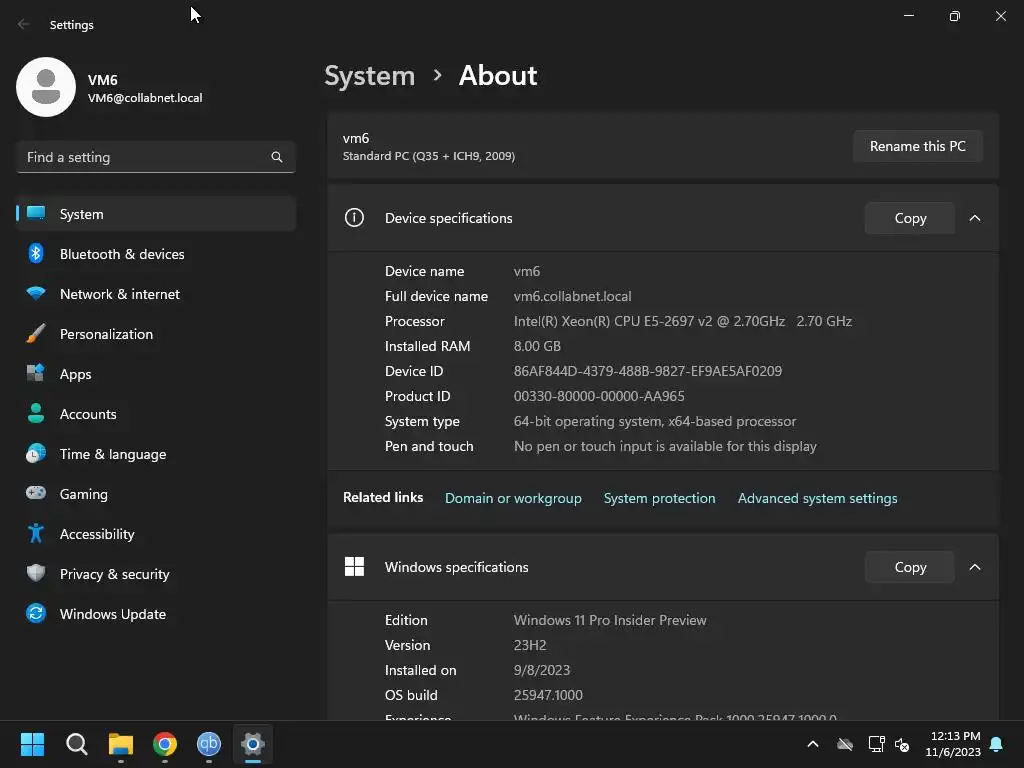Copy the Windows specifications
Viewport: 1024px width, 768px height.
[x=910, y=567]
